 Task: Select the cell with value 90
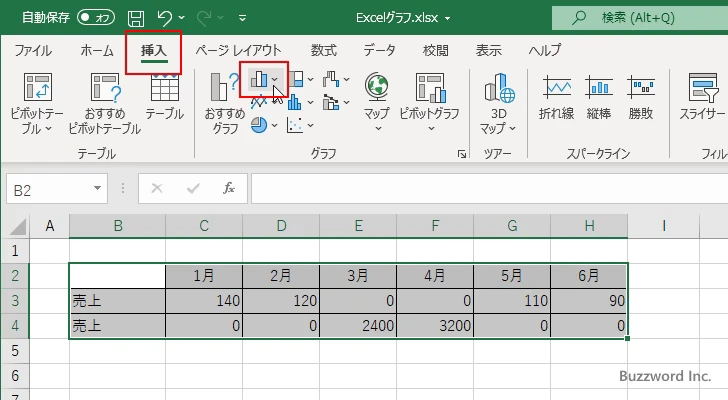tap(589, 301)
